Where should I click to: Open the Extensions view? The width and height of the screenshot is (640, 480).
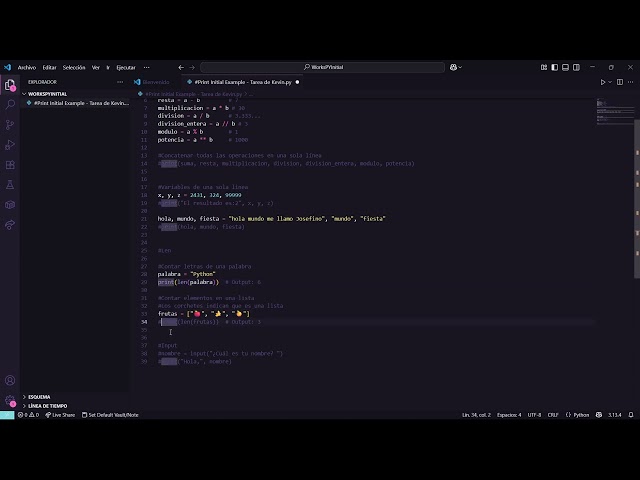(10, 164)
